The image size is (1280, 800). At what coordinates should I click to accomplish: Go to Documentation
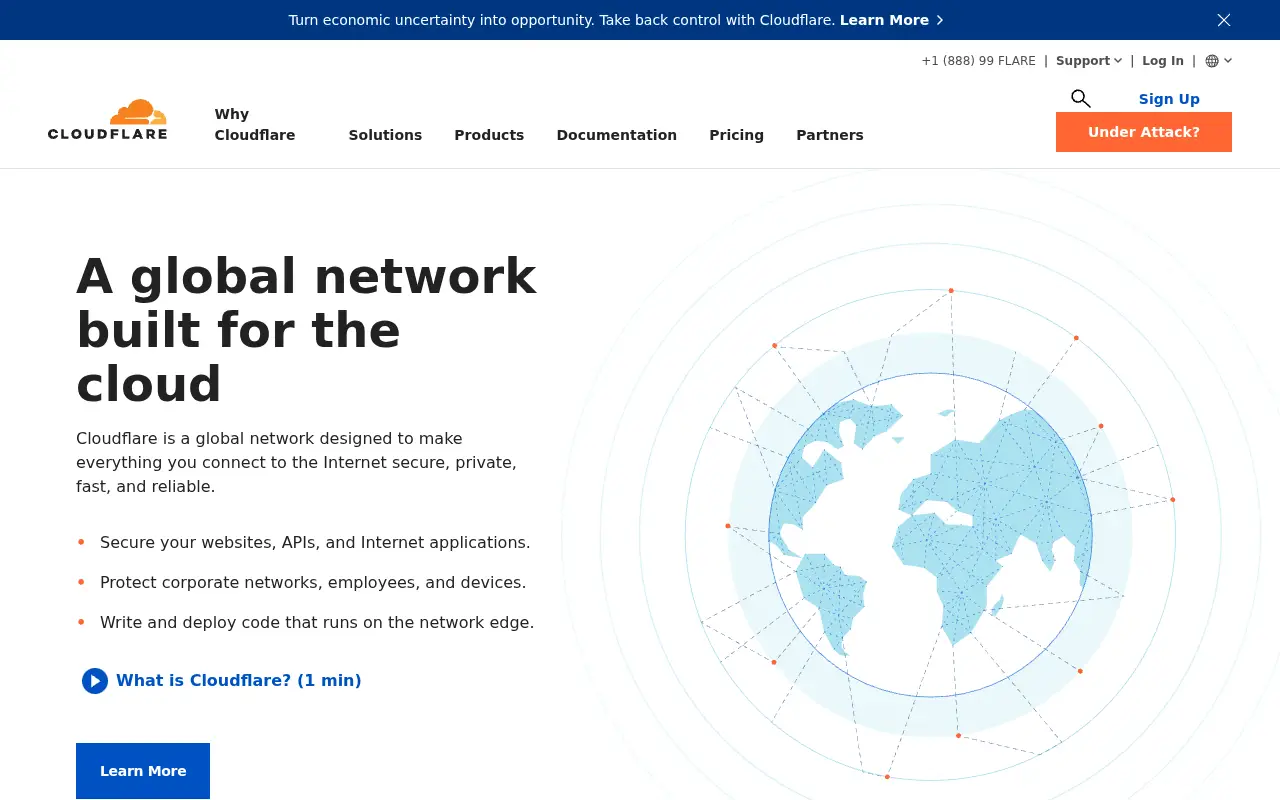click(x=617, y=135)
